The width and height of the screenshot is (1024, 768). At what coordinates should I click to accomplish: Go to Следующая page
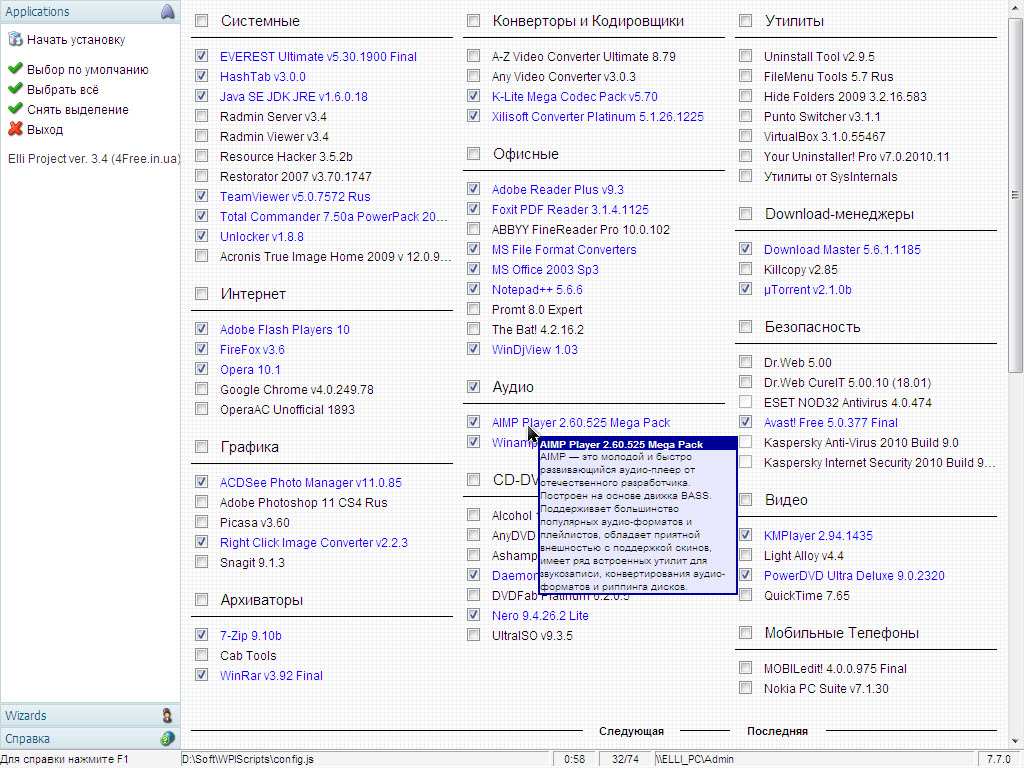point(631,731)
